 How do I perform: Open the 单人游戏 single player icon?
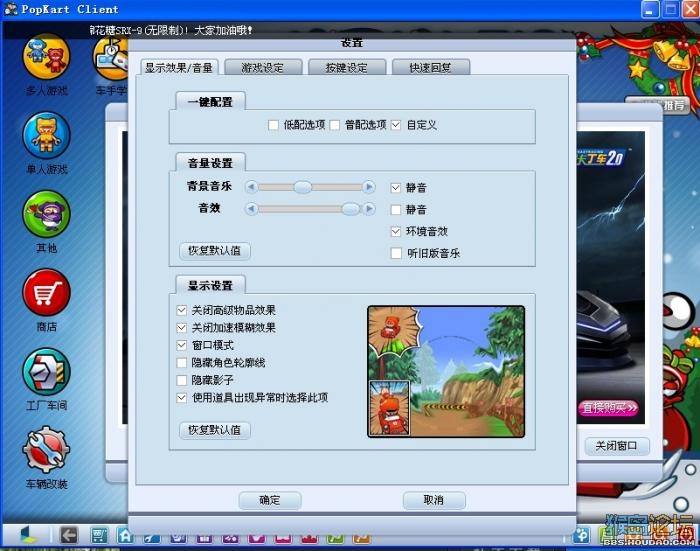tap(46, 135)
